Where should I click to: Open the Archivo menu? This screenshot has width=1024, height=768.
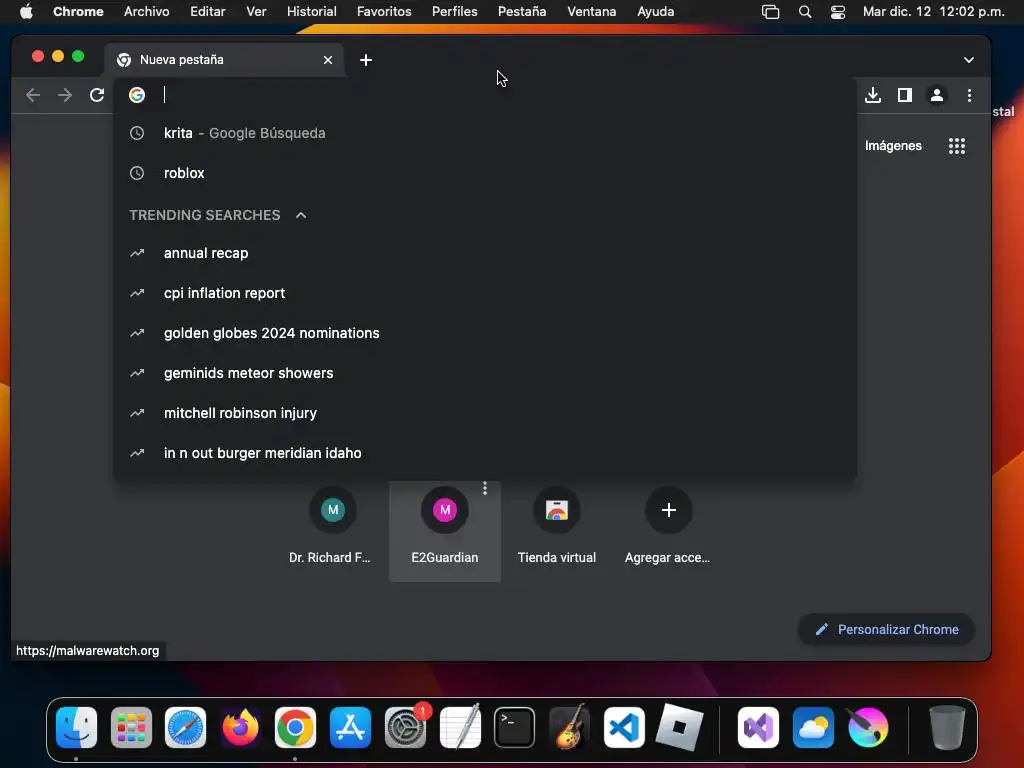click(146, 12)
